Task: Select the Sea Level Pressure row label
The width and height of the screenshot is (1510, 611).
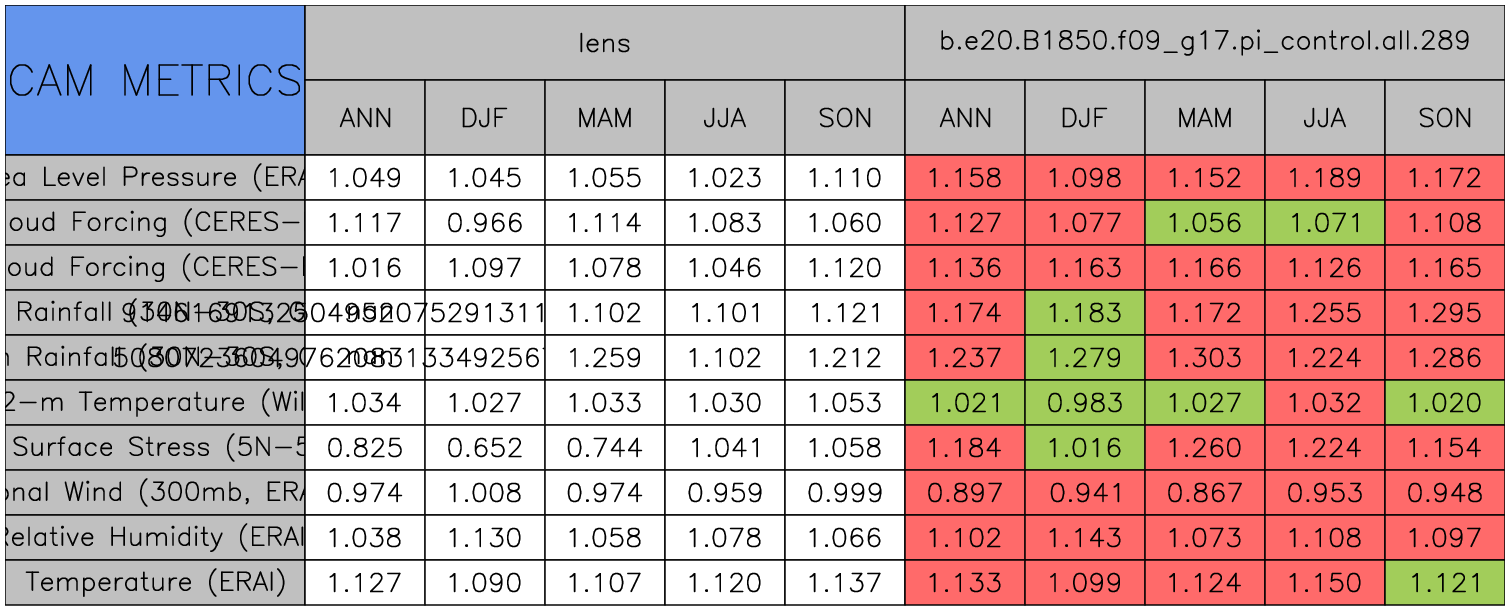Action: point(155,178)
